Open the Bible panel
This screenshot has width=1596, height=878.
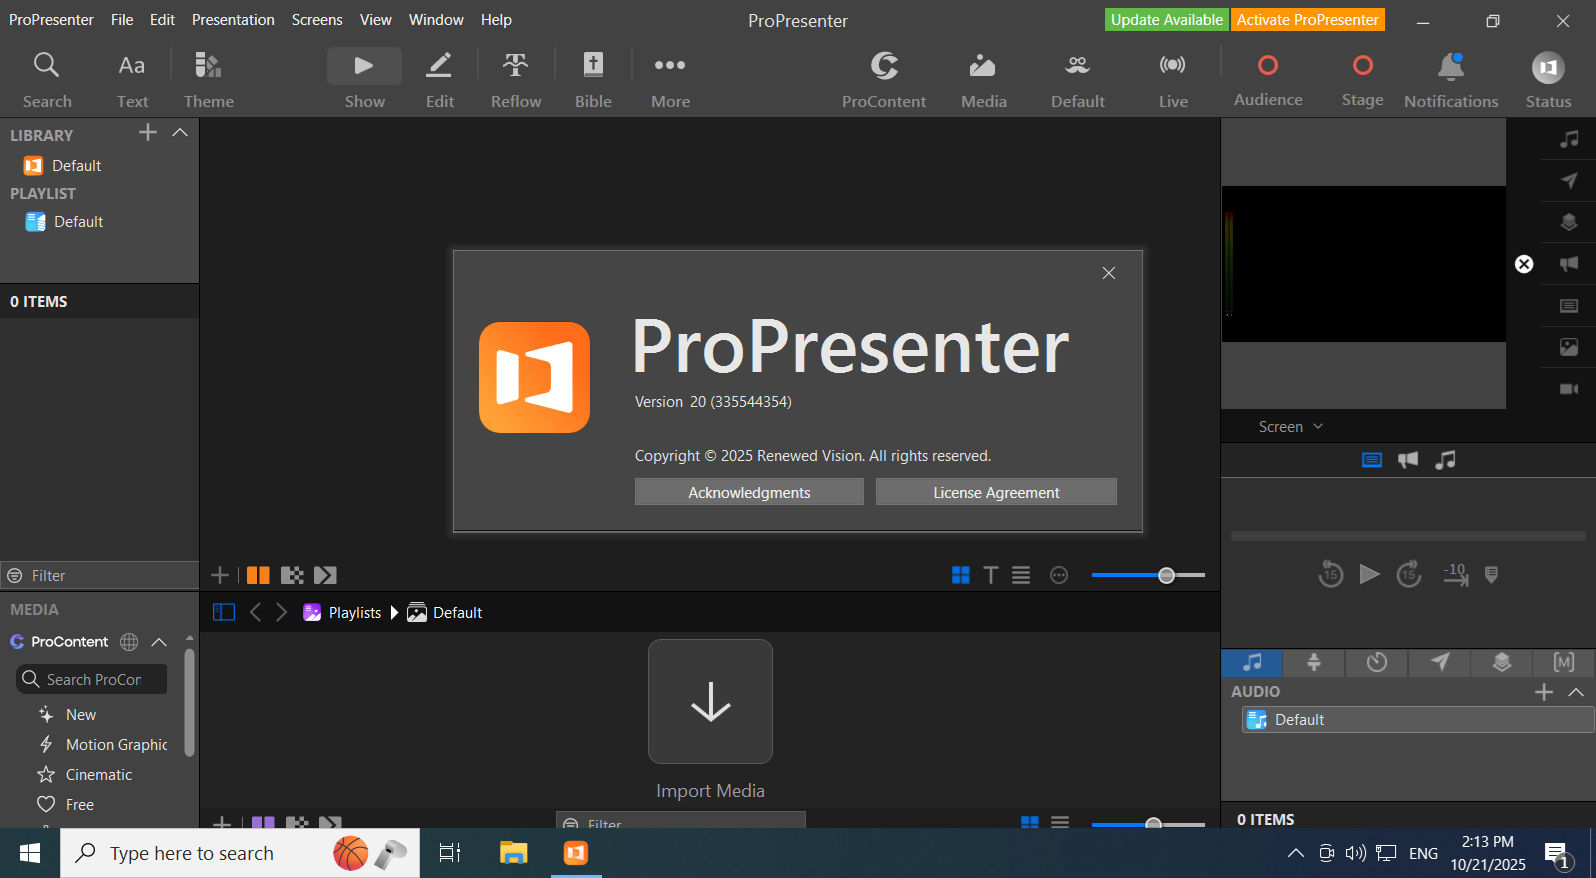pyautogui.click(x=593, y=80)
